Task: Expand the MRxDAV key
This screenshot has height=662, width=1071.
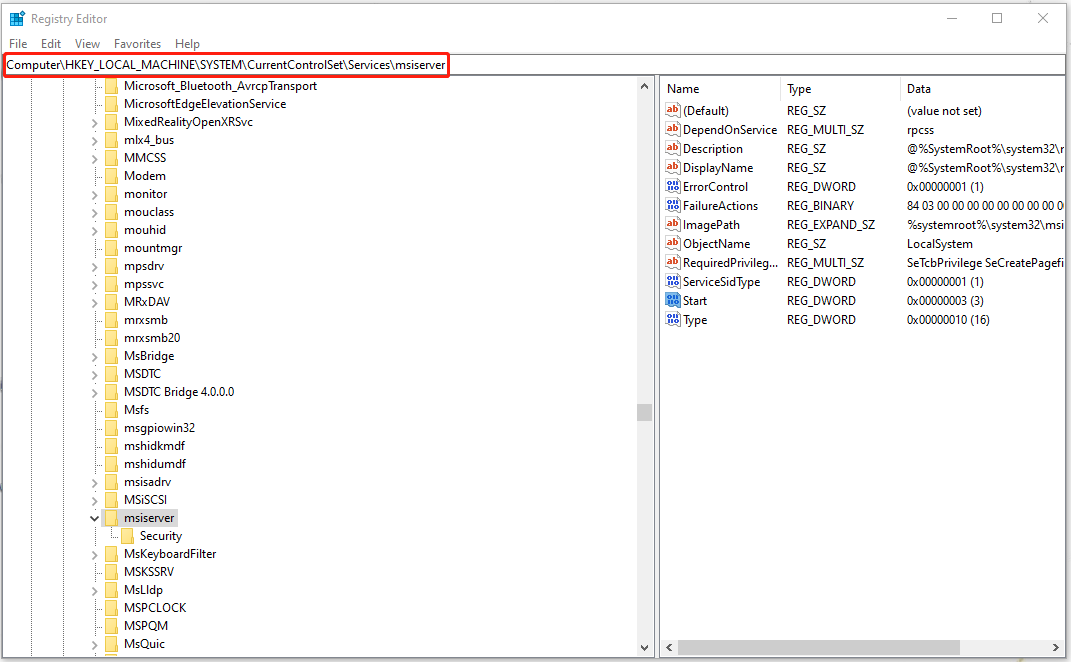Action: click(x=94, y=302)
